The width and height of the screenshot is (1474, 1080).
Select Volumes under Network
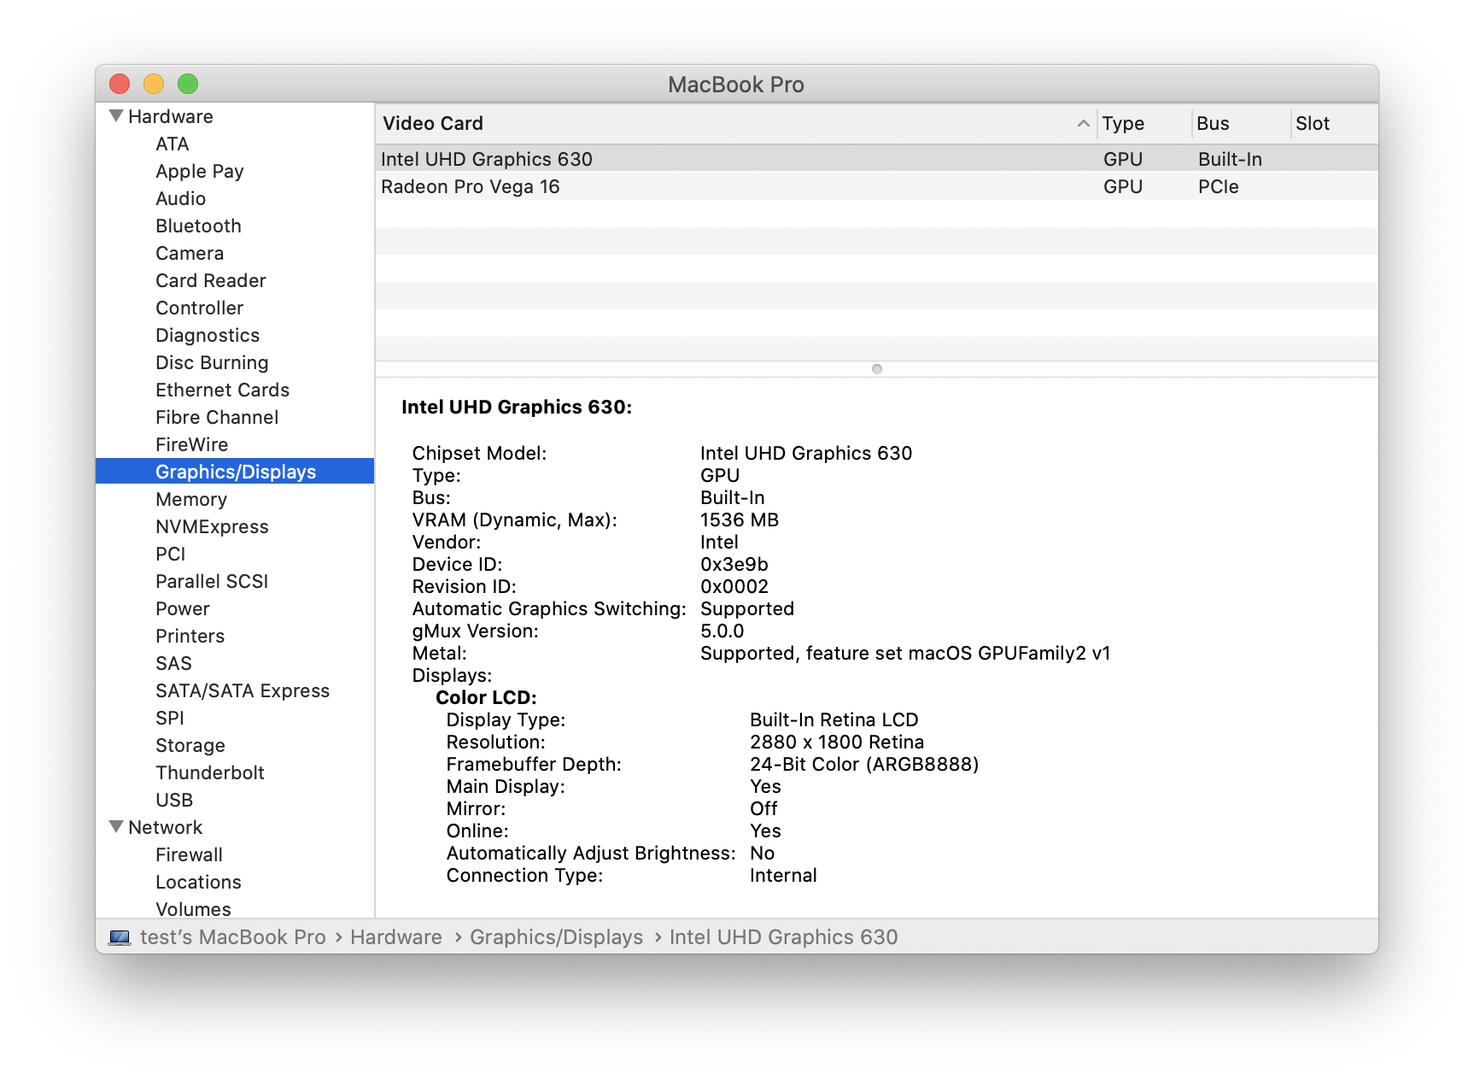(x=193, y=909)
